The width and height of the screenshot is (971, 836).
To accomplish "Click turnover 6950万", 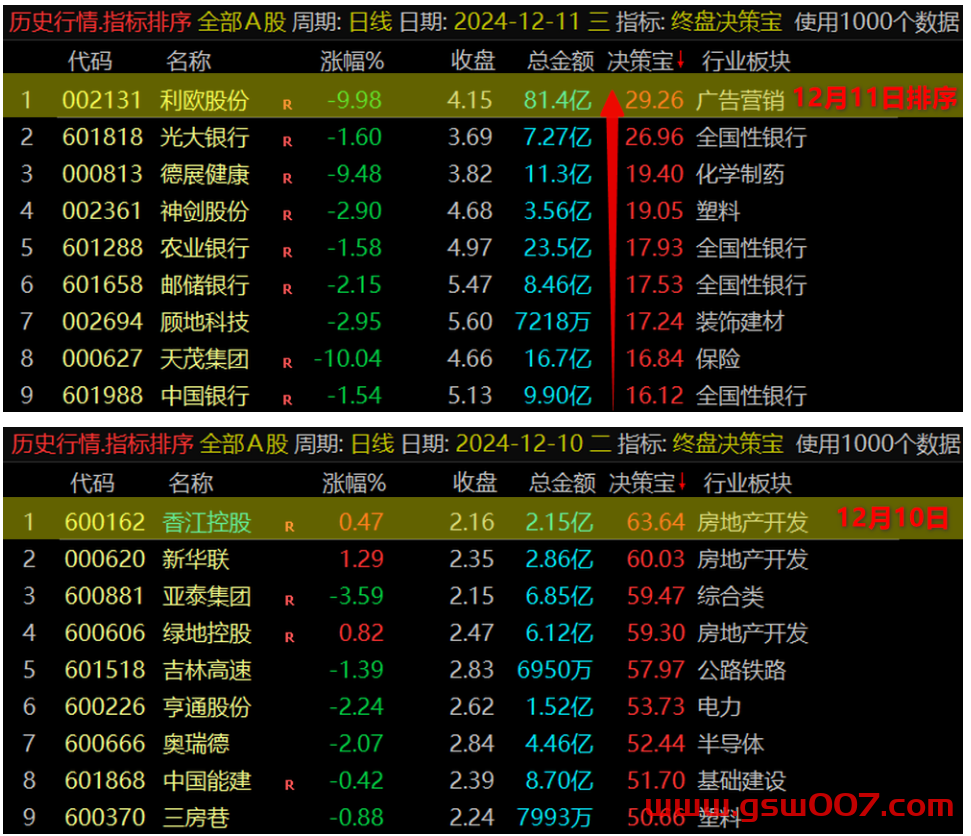I will coord(554,670).
